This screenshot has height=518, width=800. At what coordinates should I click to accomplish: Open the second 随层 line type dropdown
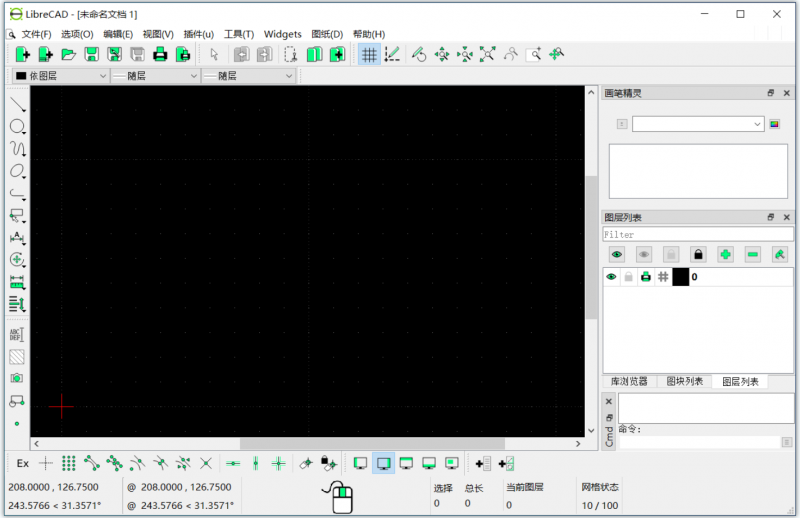(x=248, y=76)
